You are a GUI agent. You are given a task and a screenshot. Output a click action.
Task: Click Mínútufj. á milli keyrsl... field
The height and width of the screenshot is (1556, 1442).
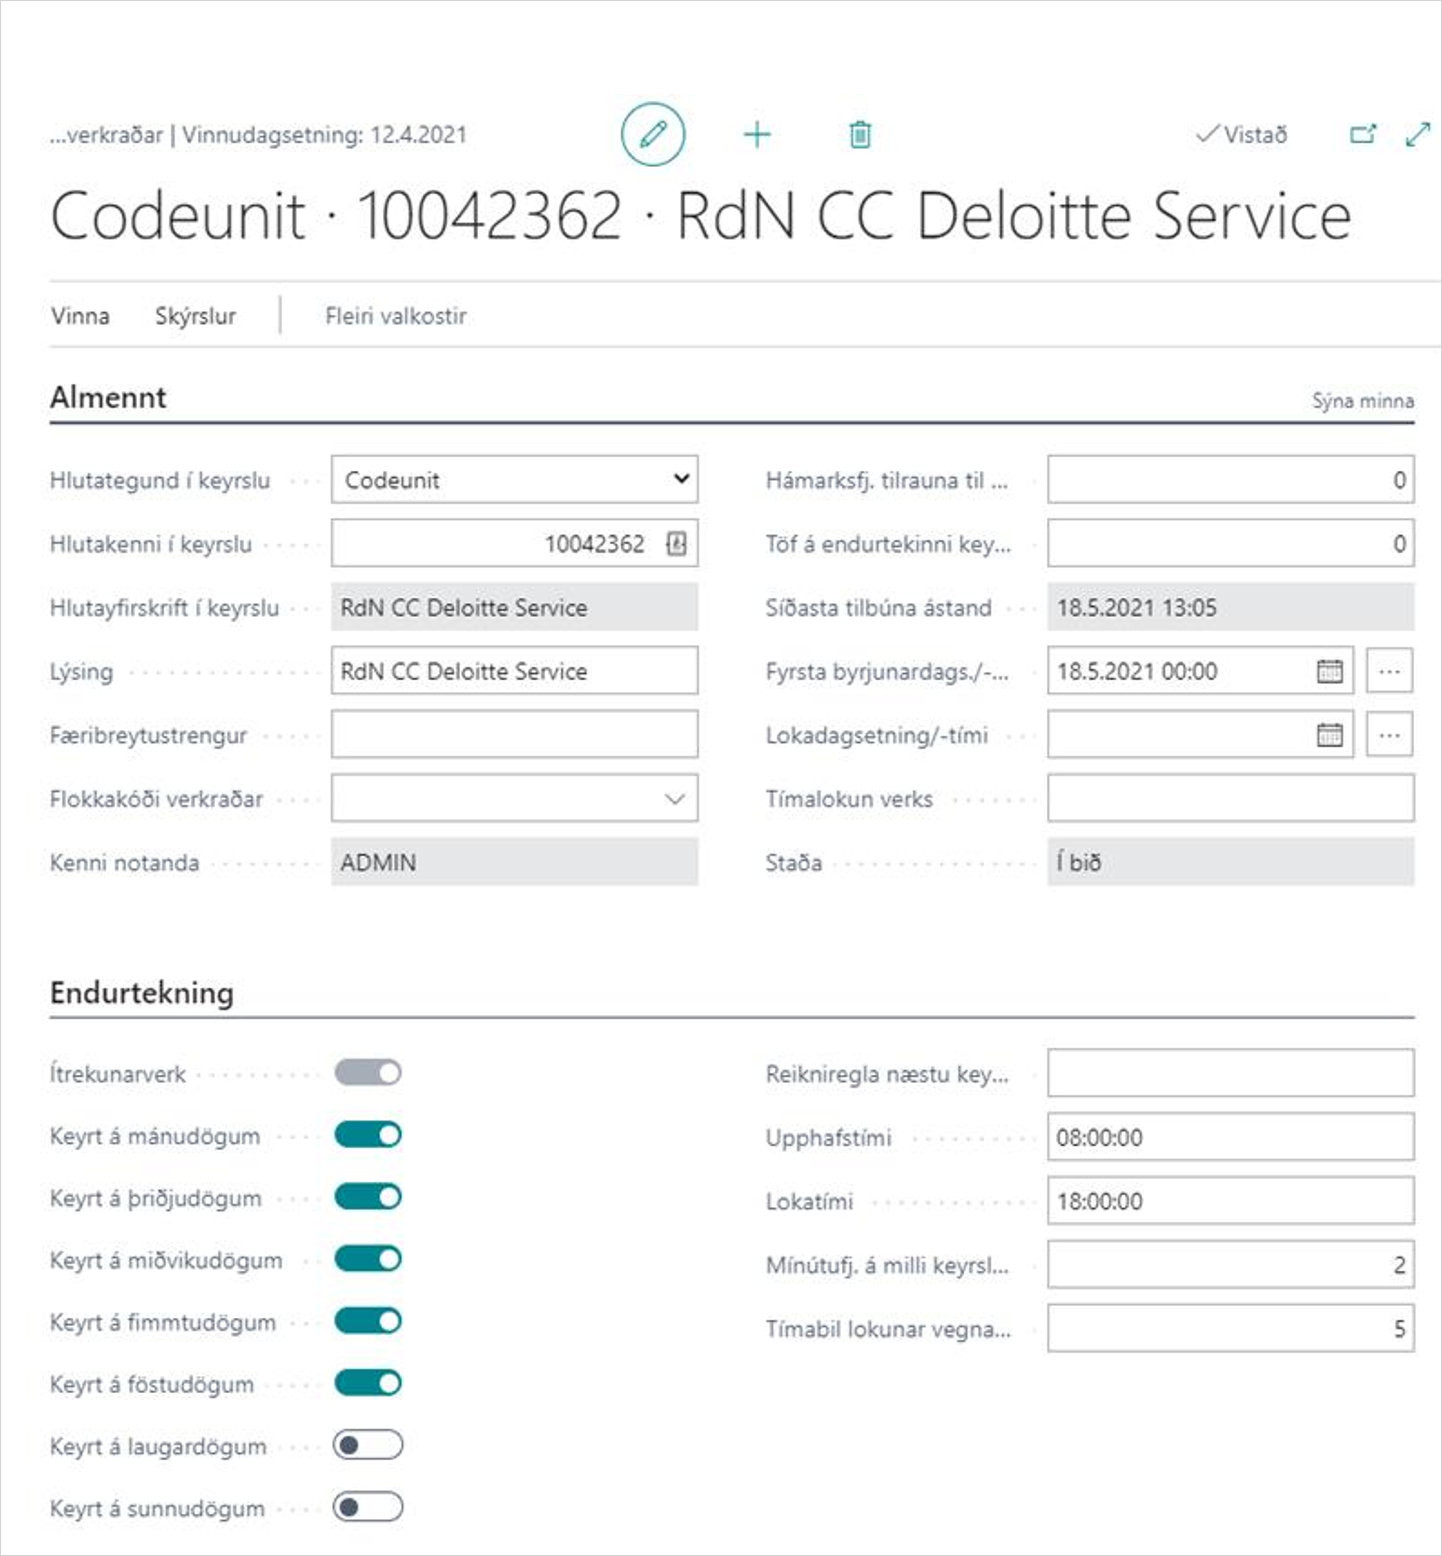[1231, 1265]
